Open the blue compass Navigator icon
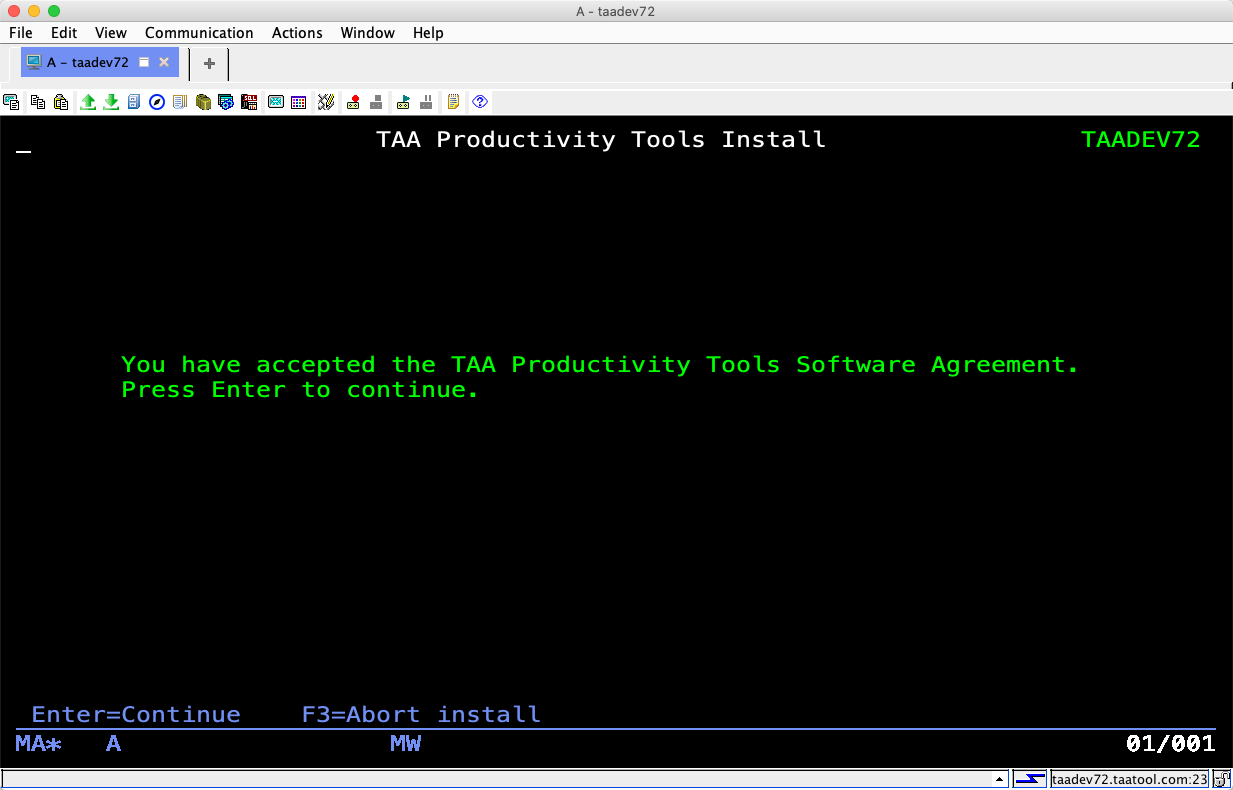The height and width of the screenshot is (790, 1233). point(157,102)
